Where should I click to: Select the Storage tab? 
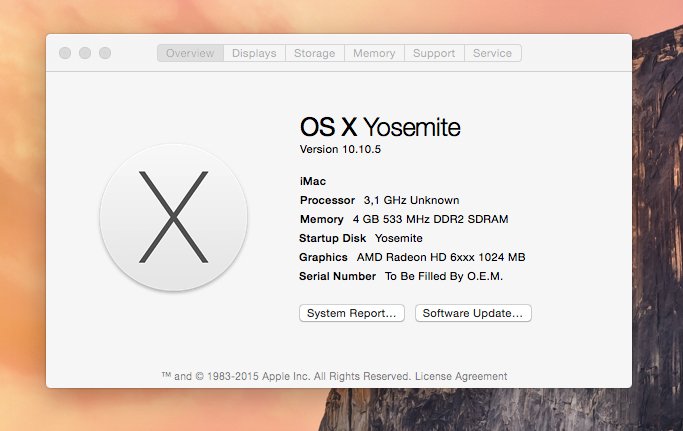(314, 53)
